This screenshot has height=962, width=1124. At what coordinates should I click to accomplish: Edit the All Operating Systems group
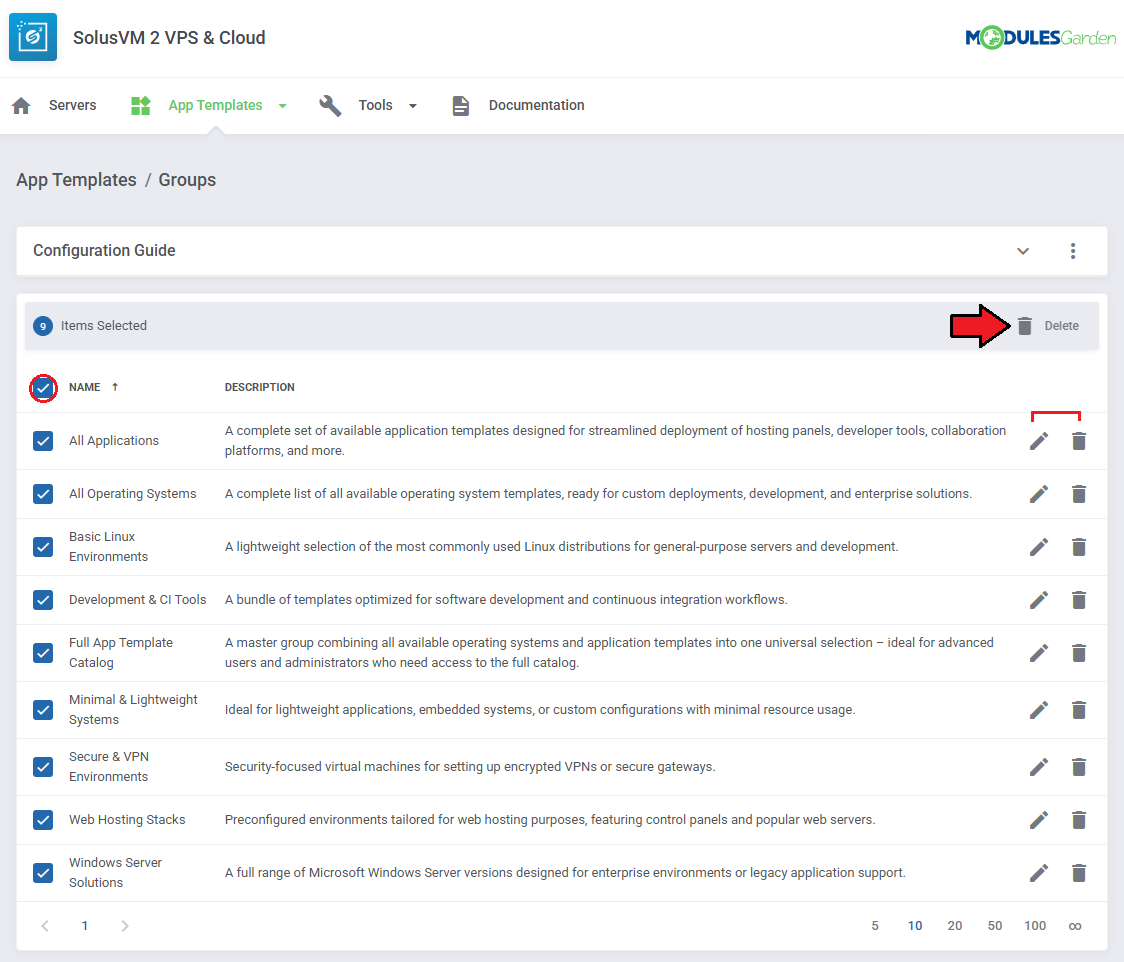(1039, 494)
